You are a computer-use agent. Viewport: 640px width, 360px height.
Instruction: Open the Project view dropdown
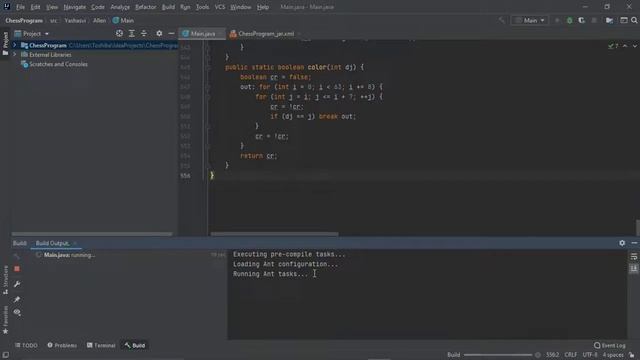[x=32, y=33]
